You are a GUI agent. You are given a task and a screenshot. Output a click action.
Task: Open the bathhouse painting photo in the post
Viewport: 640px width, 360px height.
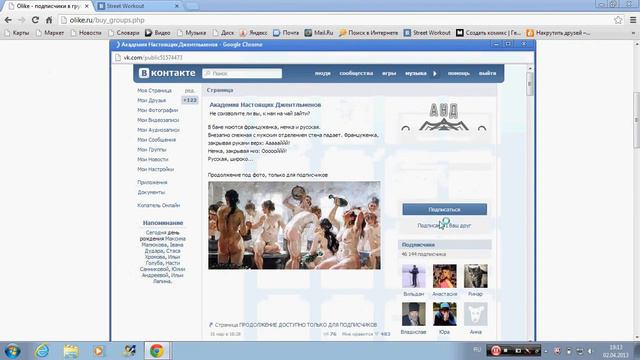[294, 225]
